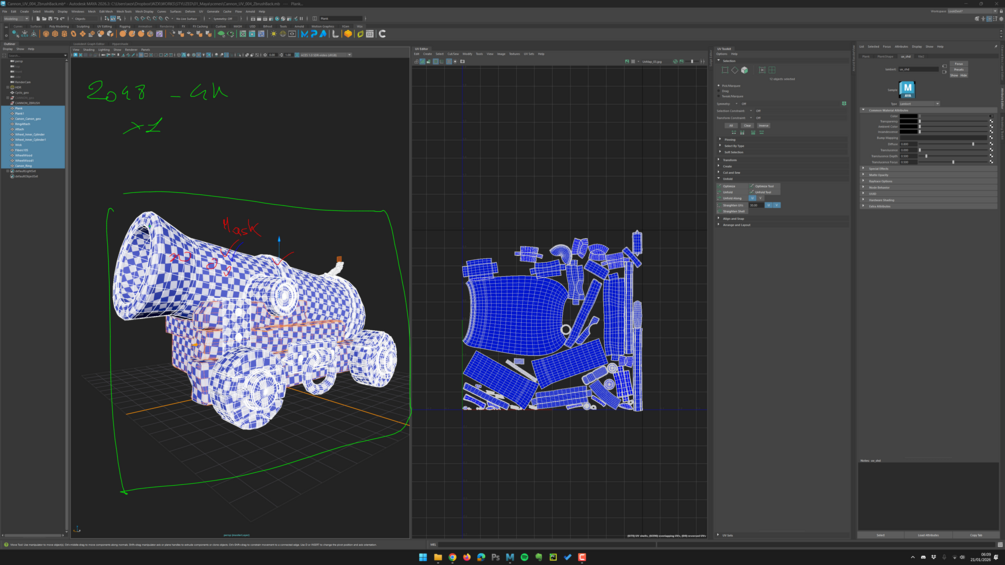Click the Unfold button in UV Toolkit

point(729,192)
